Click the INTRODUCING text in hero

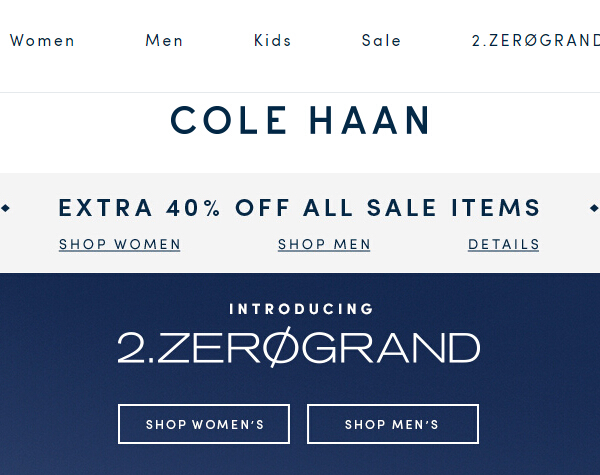[x=301, y=309]
